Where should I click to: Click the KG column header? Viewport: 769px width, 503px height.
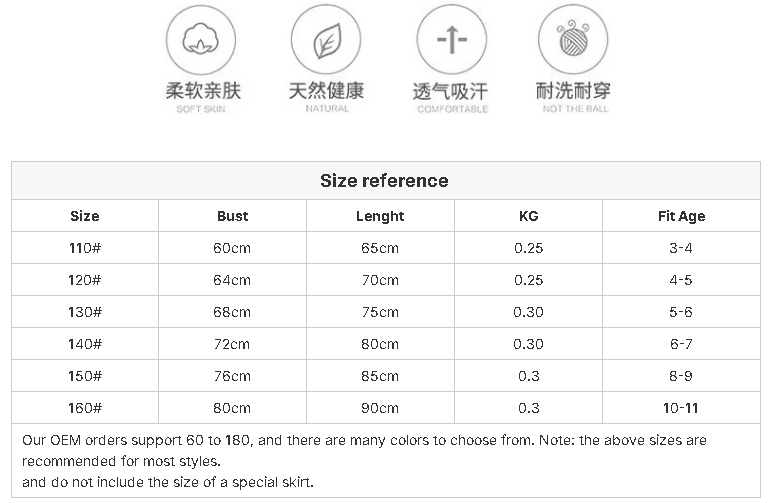click(529, 216)
